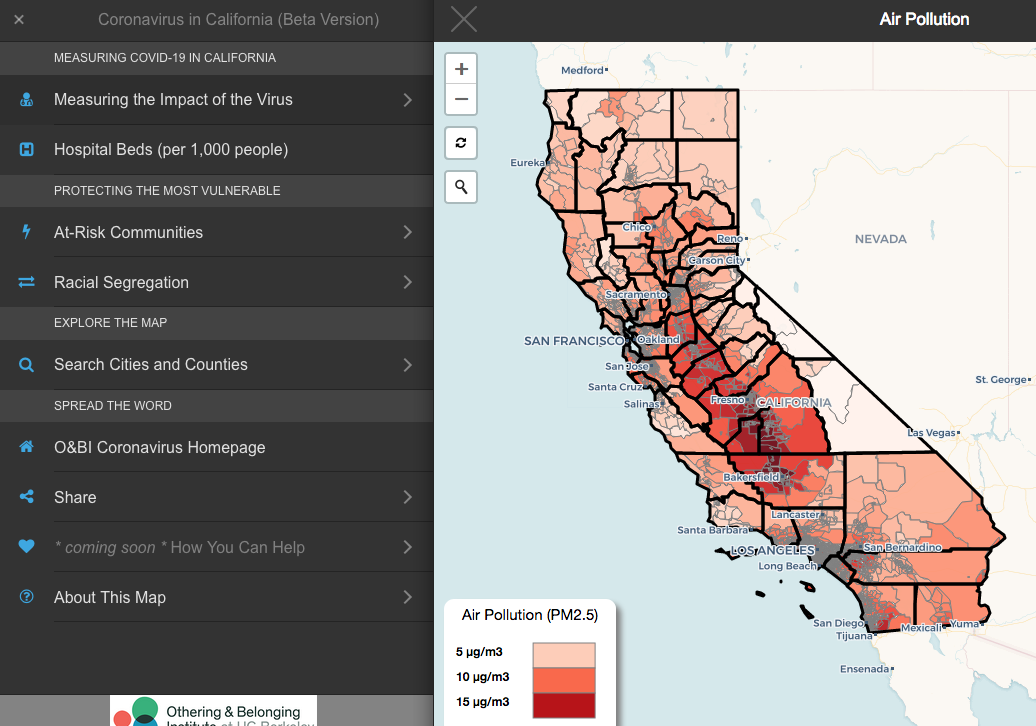Click the Chico label on the map
Viewport: 1036px width, 726px height.
(x=636, y=227)
